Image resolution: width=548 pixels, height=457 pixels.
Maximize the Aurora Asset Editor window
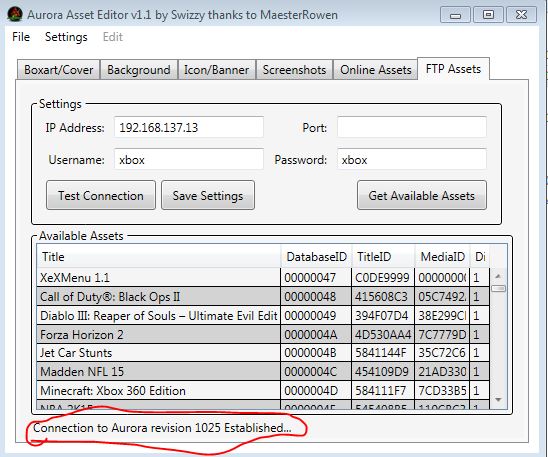coord(488,15)
